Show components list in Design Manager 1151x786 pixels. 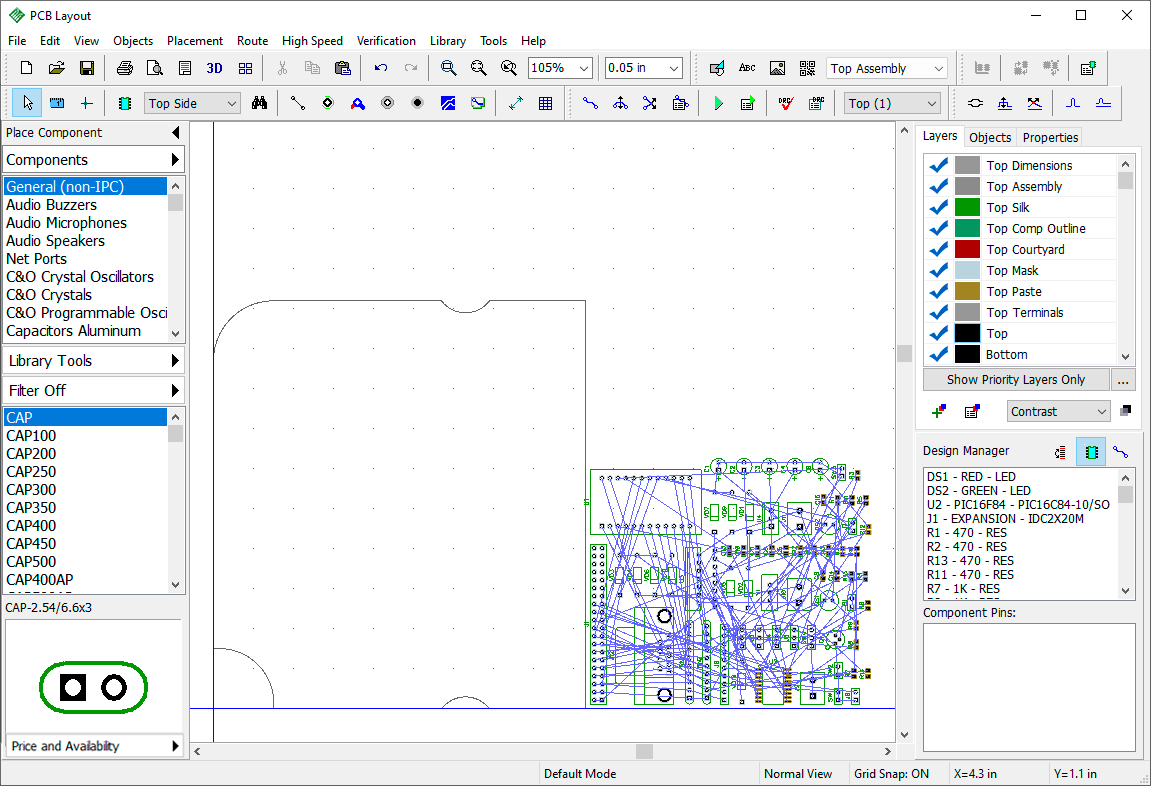coord(1091,451)
